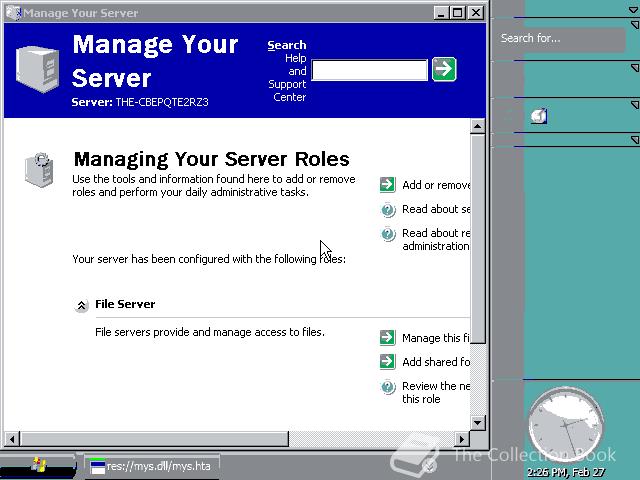
Task: Click the horizontal scrollbar right arrow
Action: [x=462, y=439]
